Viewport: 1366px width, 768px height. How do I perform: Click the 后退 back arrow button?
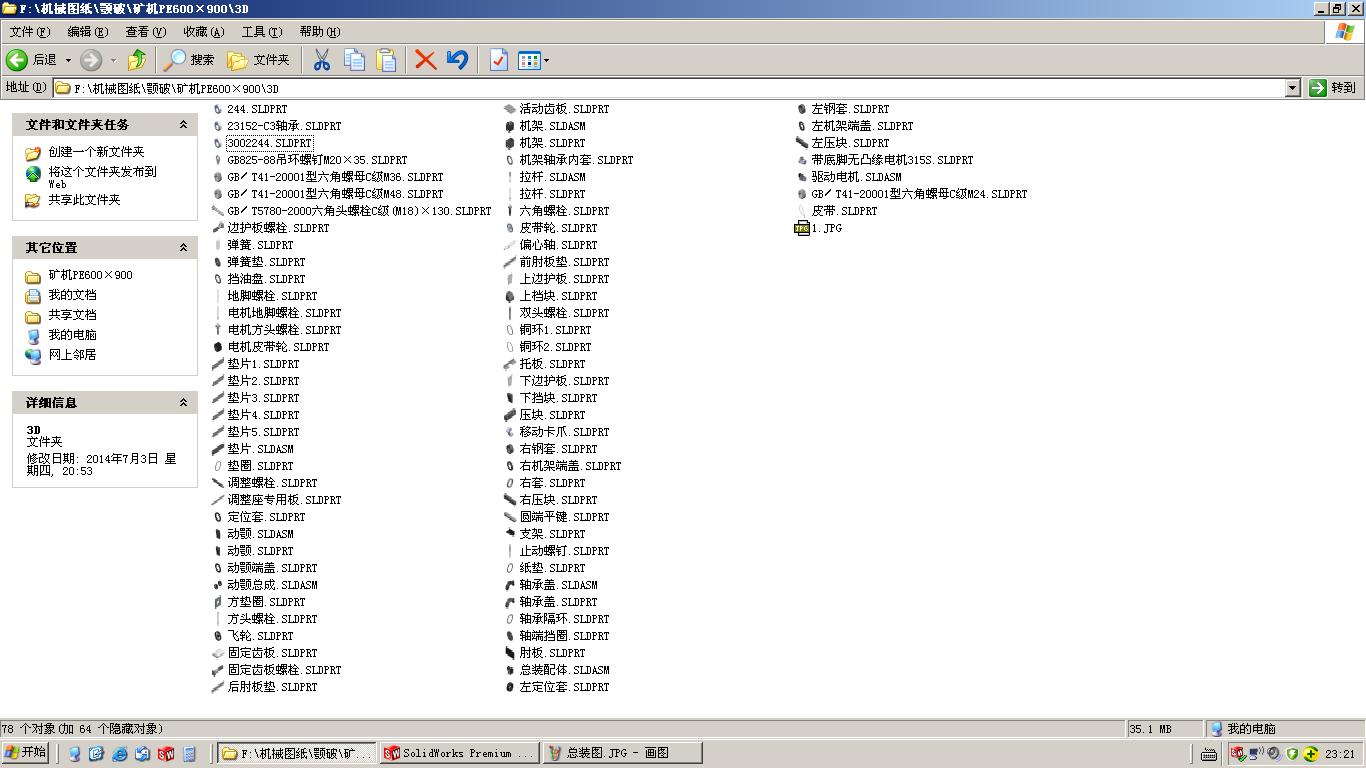tap(31, 60)
